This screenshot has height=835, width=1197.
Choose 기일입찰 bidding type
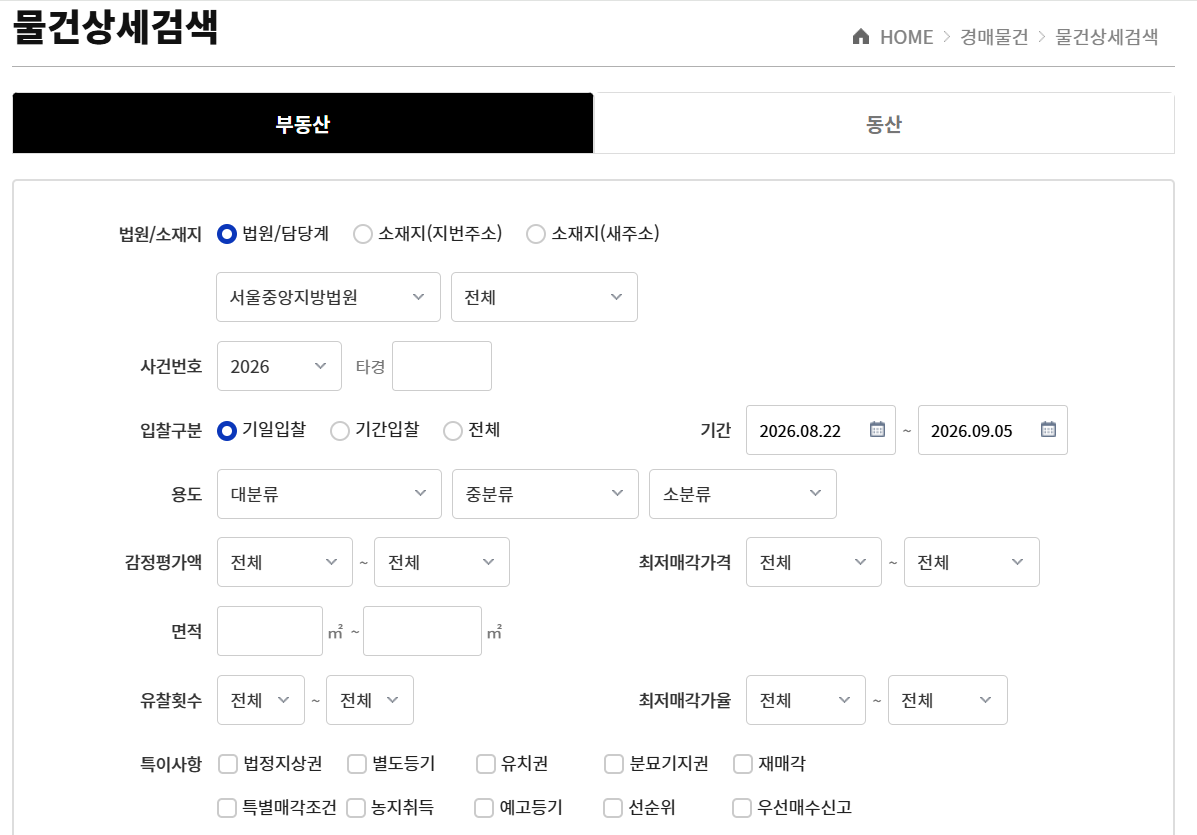pos(227,430)
